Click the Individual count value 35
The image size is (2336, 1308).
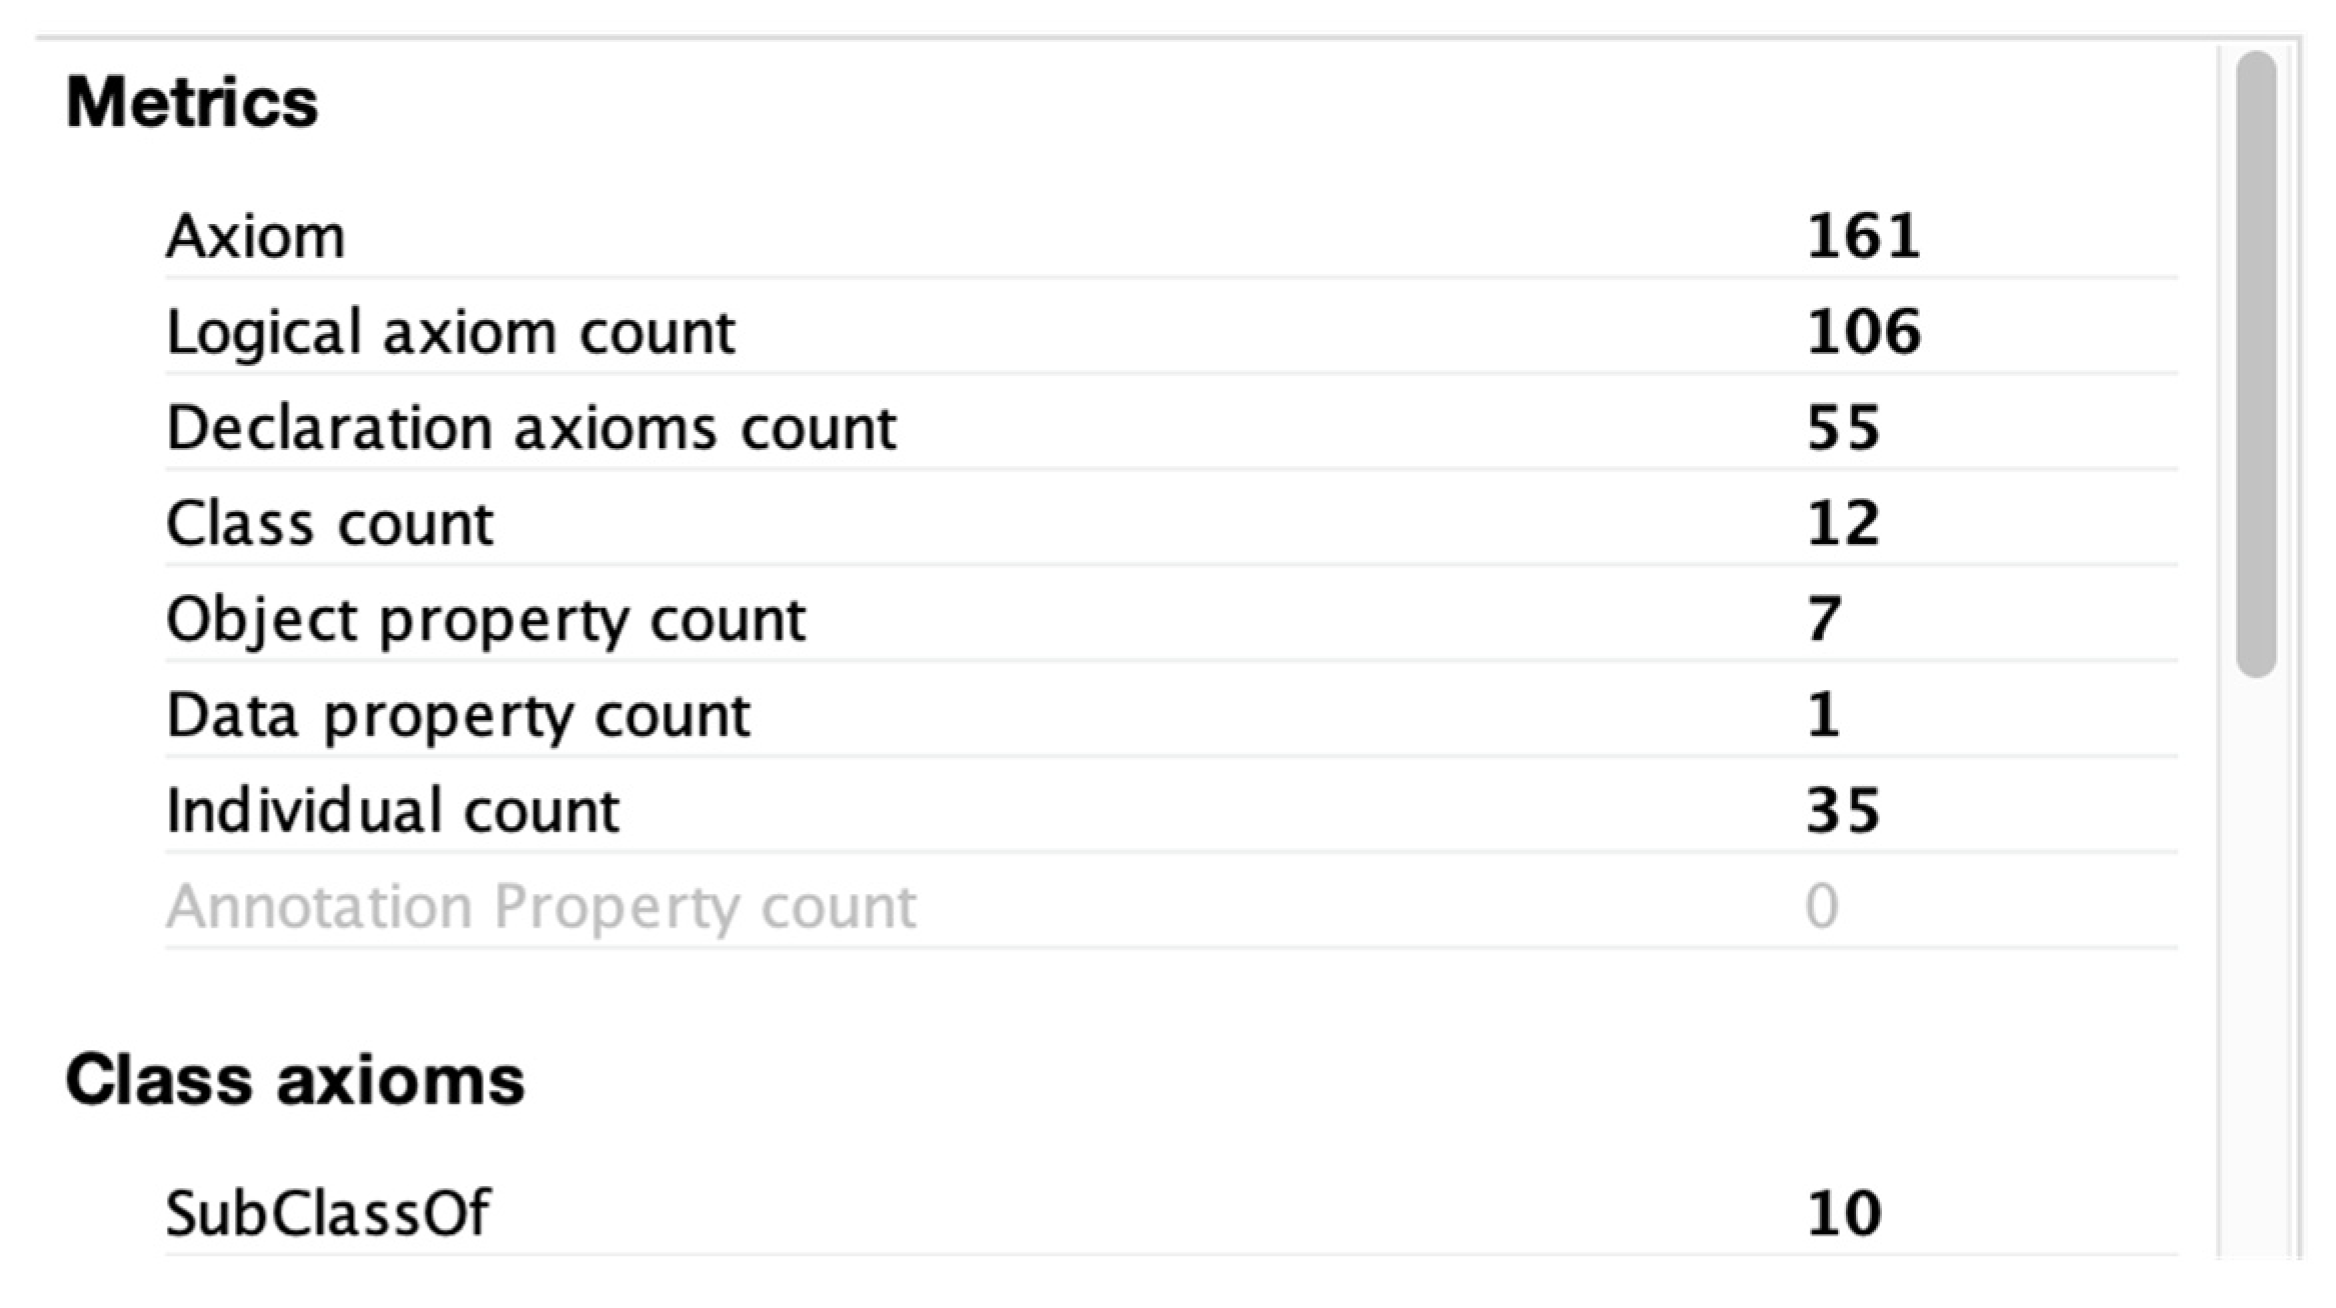[1842, 810]
